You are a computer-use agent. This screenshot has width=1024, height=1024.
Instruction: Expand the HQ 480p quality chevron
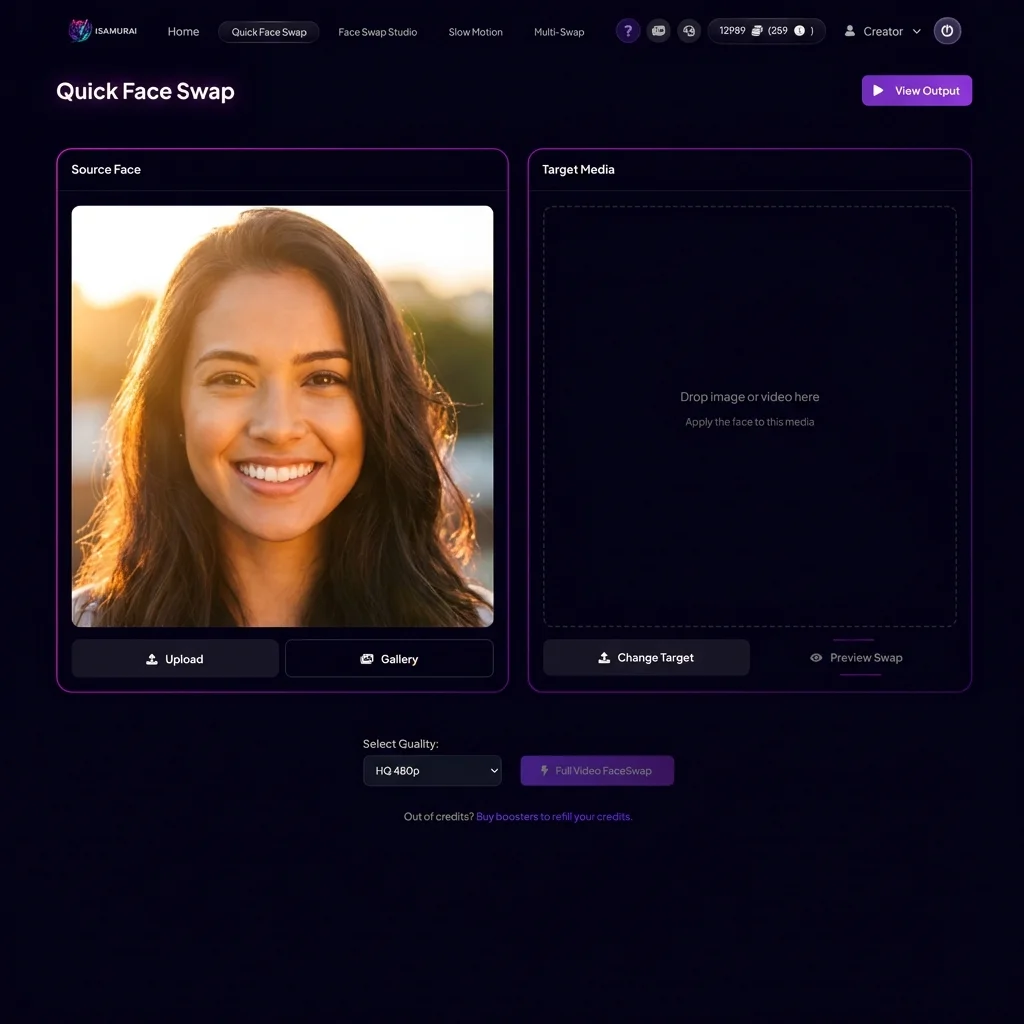[492, 770]
